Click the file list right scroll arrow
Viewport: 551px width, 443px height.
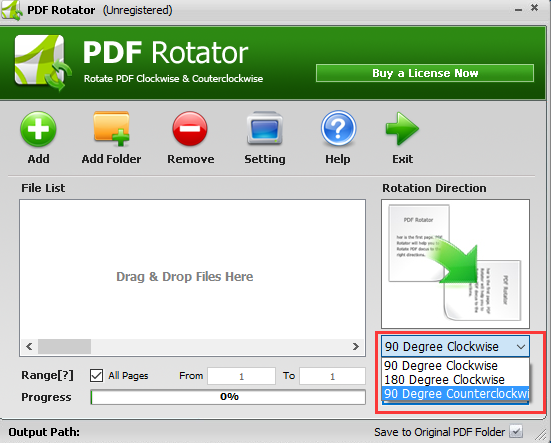[x=356, y=347]
